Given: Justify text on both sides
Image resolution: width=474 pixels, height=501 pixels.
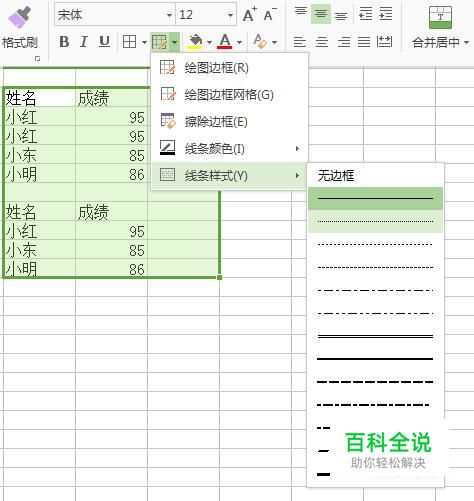Looking at the screenshot, I should pyautogui.click(x=364, y=42).
